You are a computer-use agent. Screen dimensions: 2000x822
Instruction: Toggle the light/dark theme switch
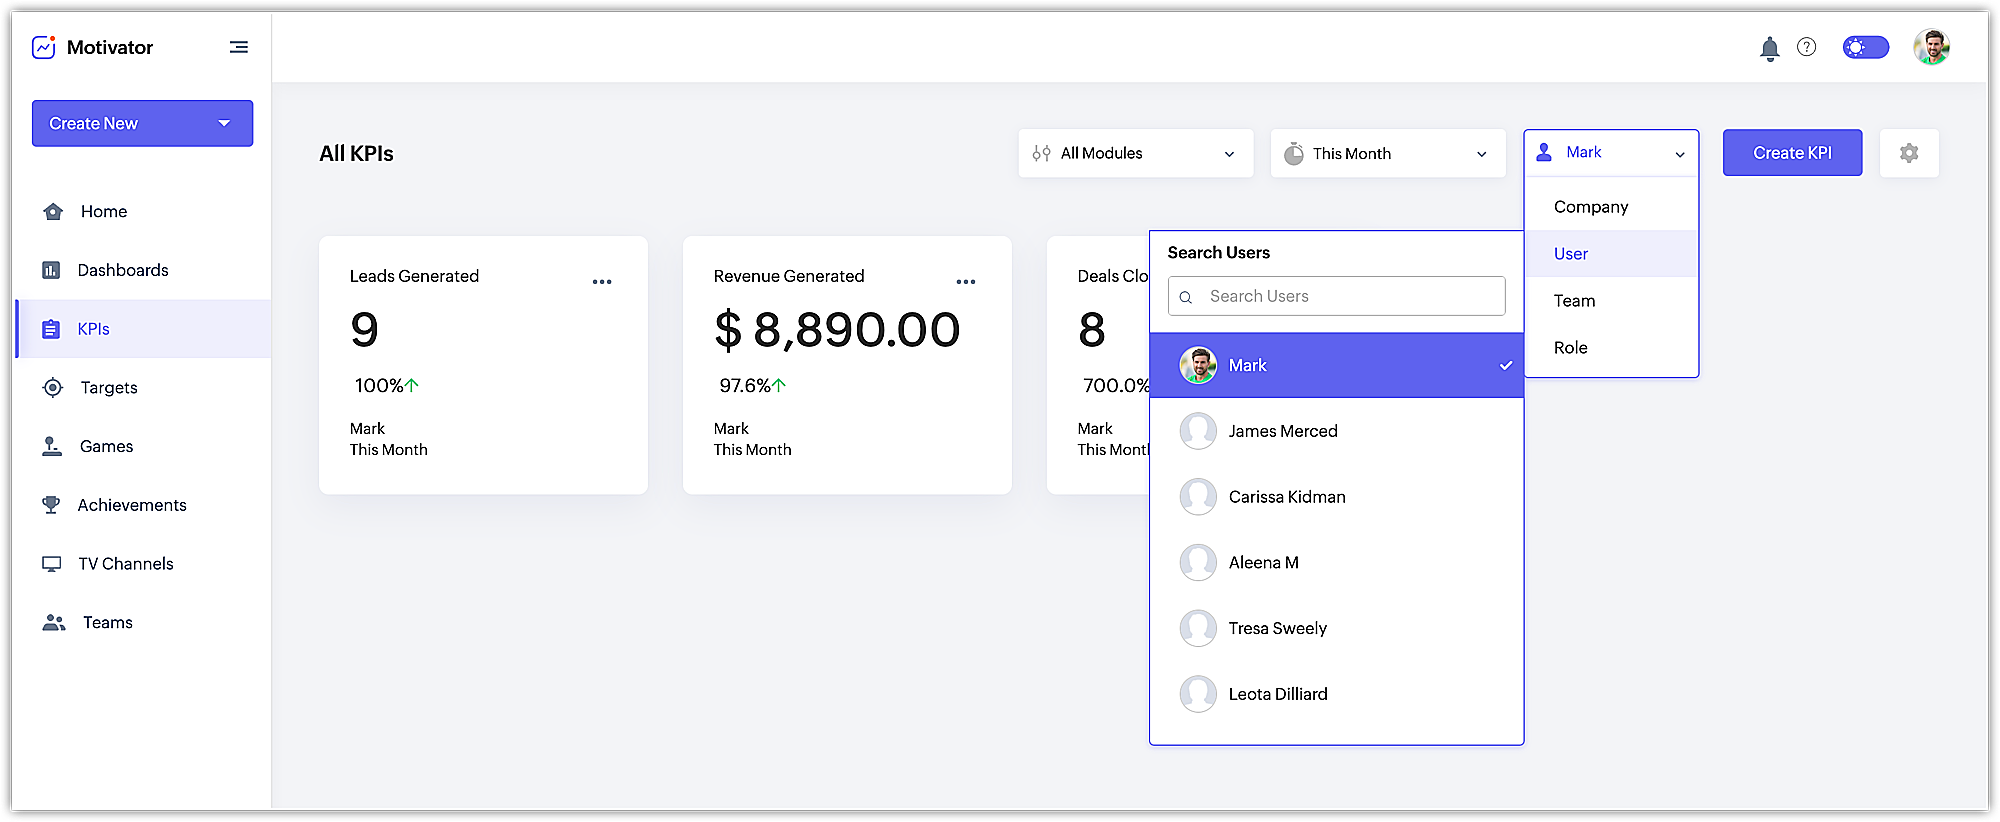click(x=1865, y=47)
